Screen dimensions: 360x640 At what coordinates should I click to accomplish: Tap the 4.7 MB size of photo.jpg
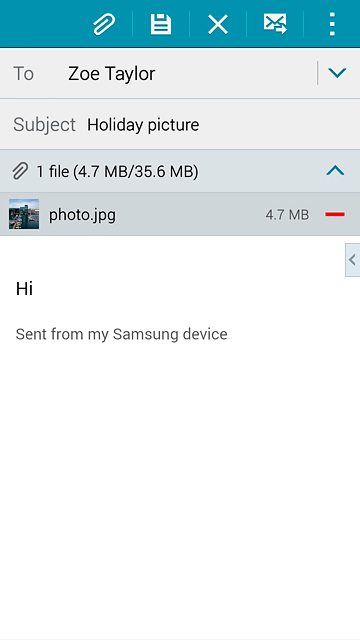pyautogui.click(x=287, y=215)
